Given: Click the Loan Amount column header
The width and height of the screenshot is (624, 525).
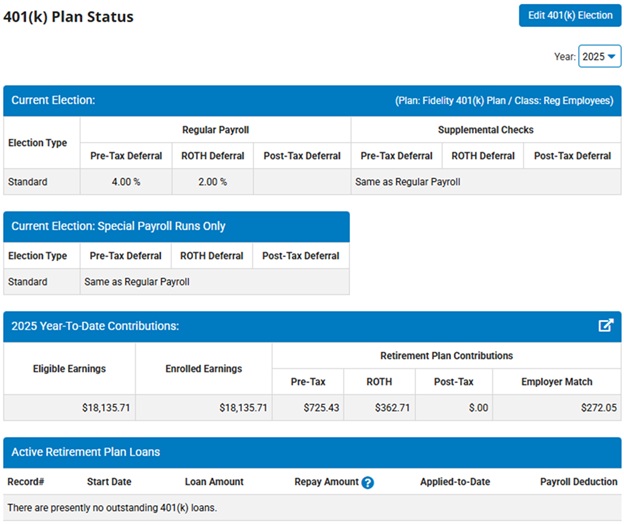Looking at the screenshot, I should click(214, 482).
